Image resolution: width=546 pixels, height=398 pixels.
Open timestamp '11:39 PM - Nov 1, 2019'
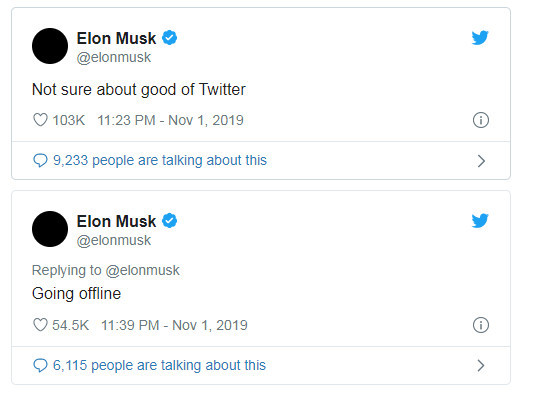click(174, 325)
